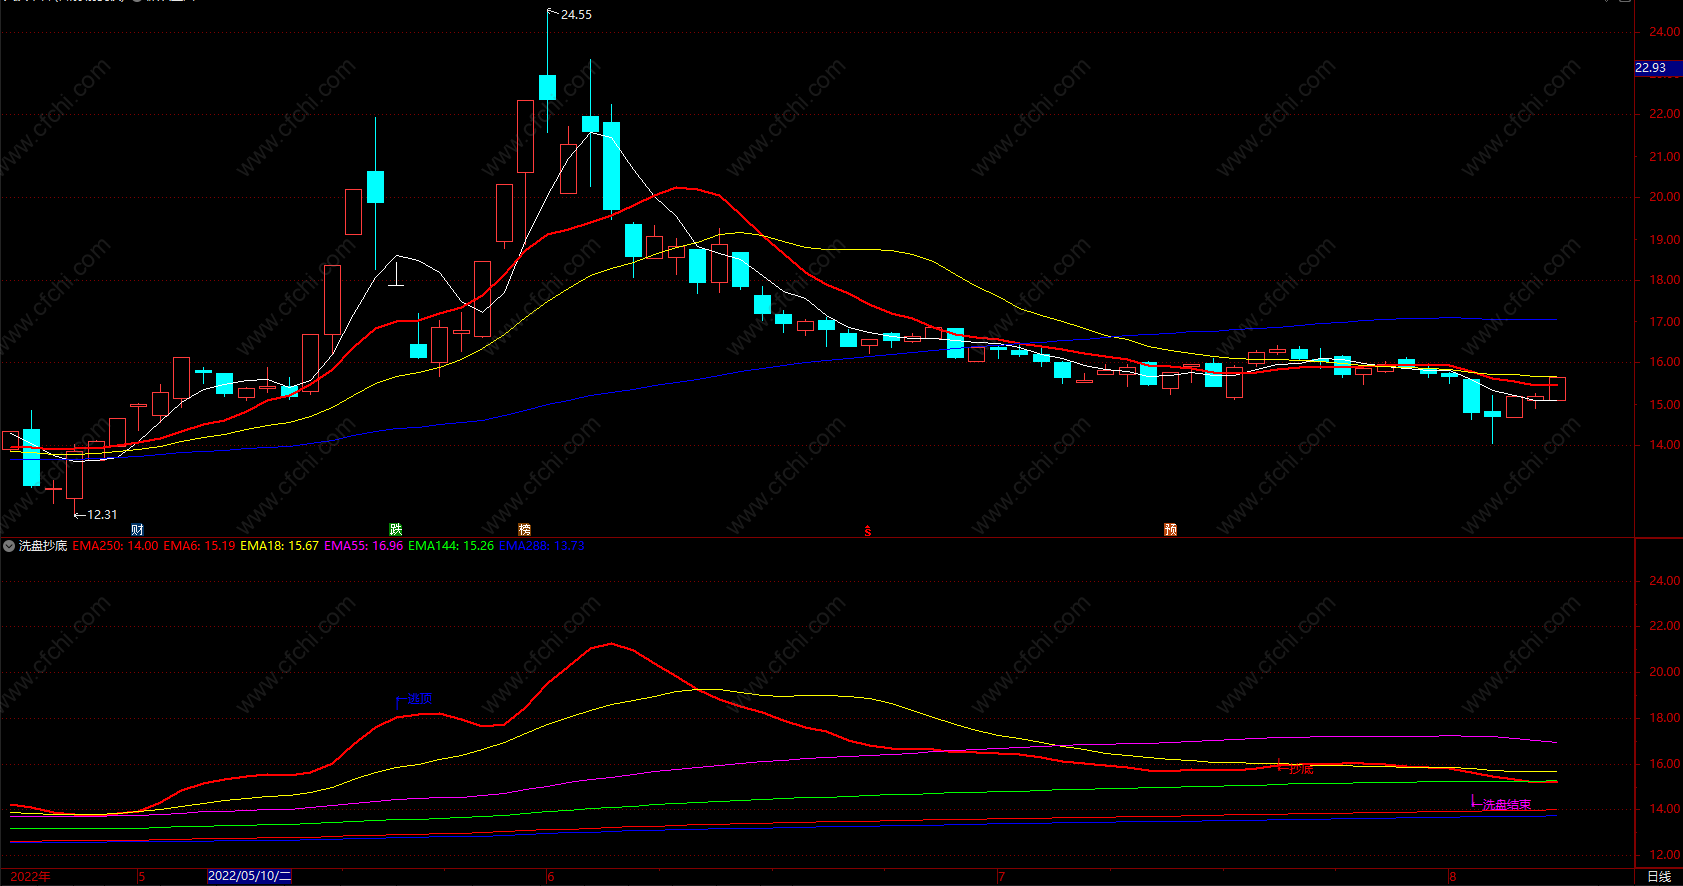Viewport: 1683px width, 886px height.
Task: Click the month 6 marker on time axis
Action: 550,877
